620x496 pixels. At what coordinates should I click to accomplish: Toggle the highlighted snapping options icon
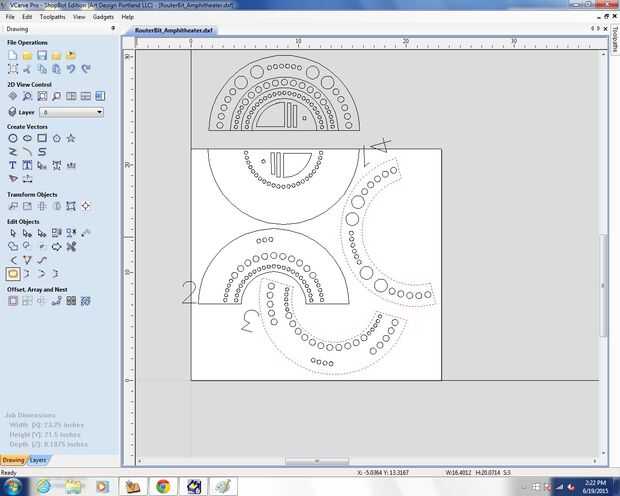[x=100, y=96]
